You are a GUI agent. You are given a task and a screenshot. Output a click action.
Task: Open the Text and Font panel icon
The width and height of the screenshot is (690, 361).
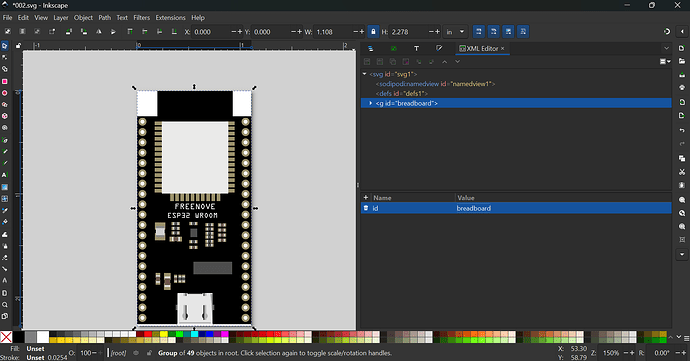(x=416, y=48)
